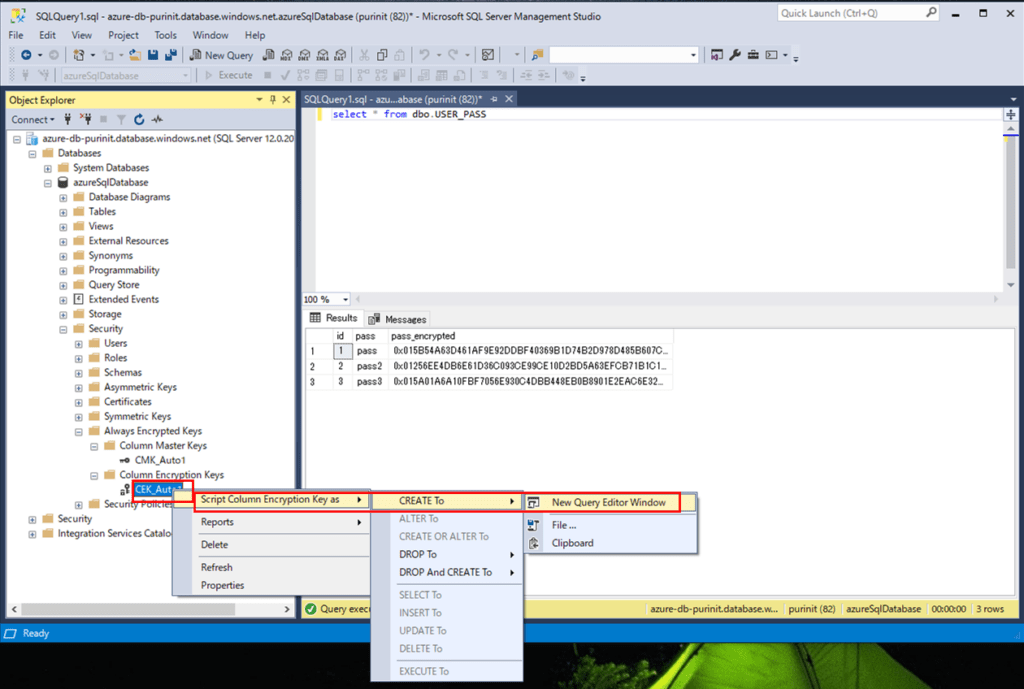Open the zoom 100 % dropdown
Viewport: 1024px width, 689px height.
click(x=345, y=299)
